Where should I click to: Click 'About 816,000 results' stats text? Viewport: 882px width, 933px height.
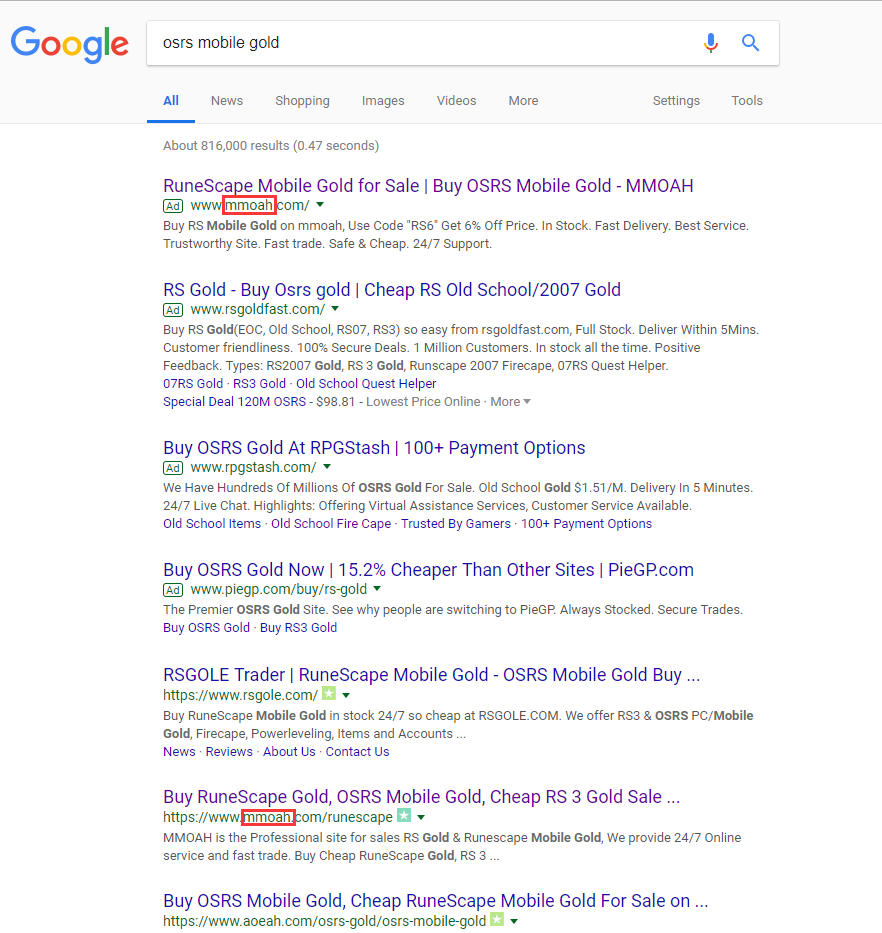tap(271, 146)
